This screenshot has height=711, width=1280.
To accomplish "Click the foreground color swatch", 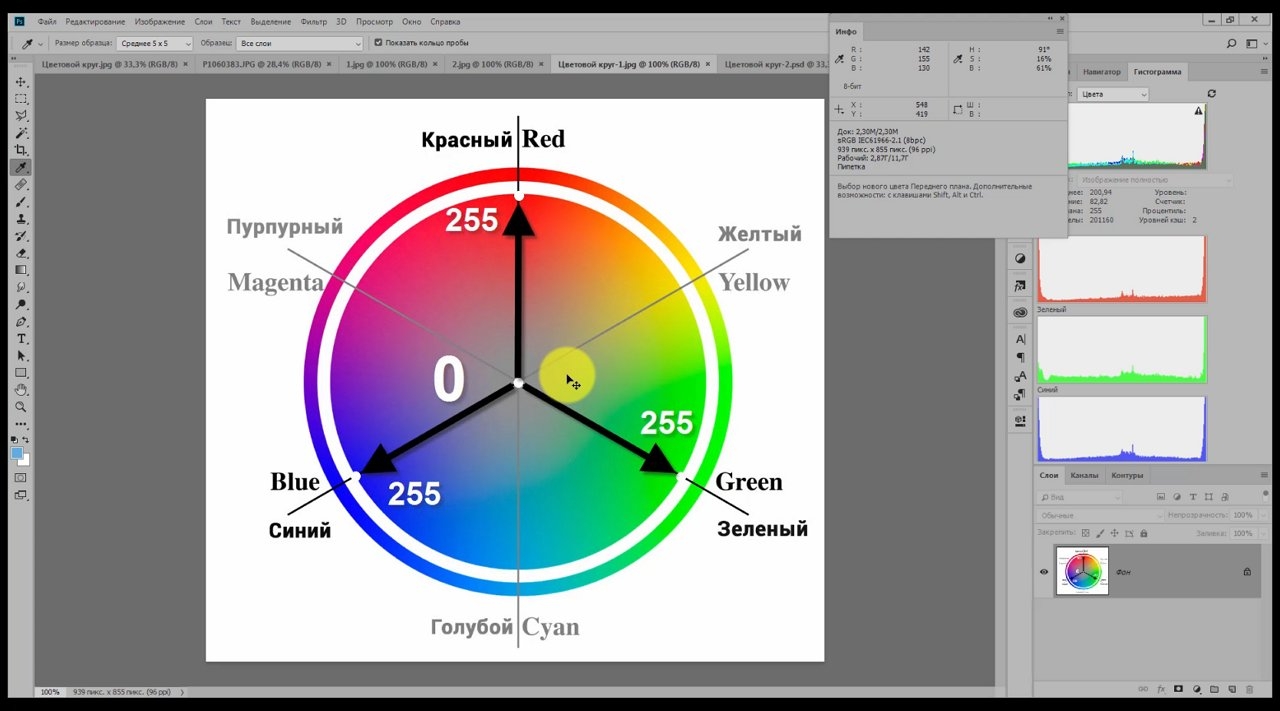I will coord(17,453).
